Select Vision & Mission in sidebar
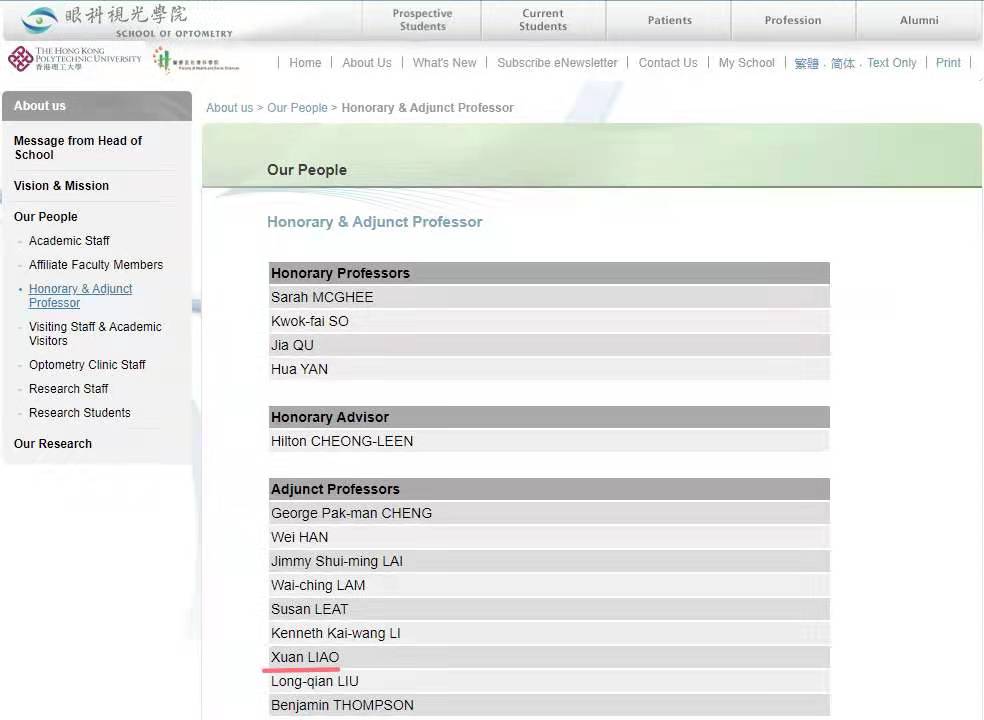Image resolution: width=984 pixels, height=720 pixels. point(61,186)
